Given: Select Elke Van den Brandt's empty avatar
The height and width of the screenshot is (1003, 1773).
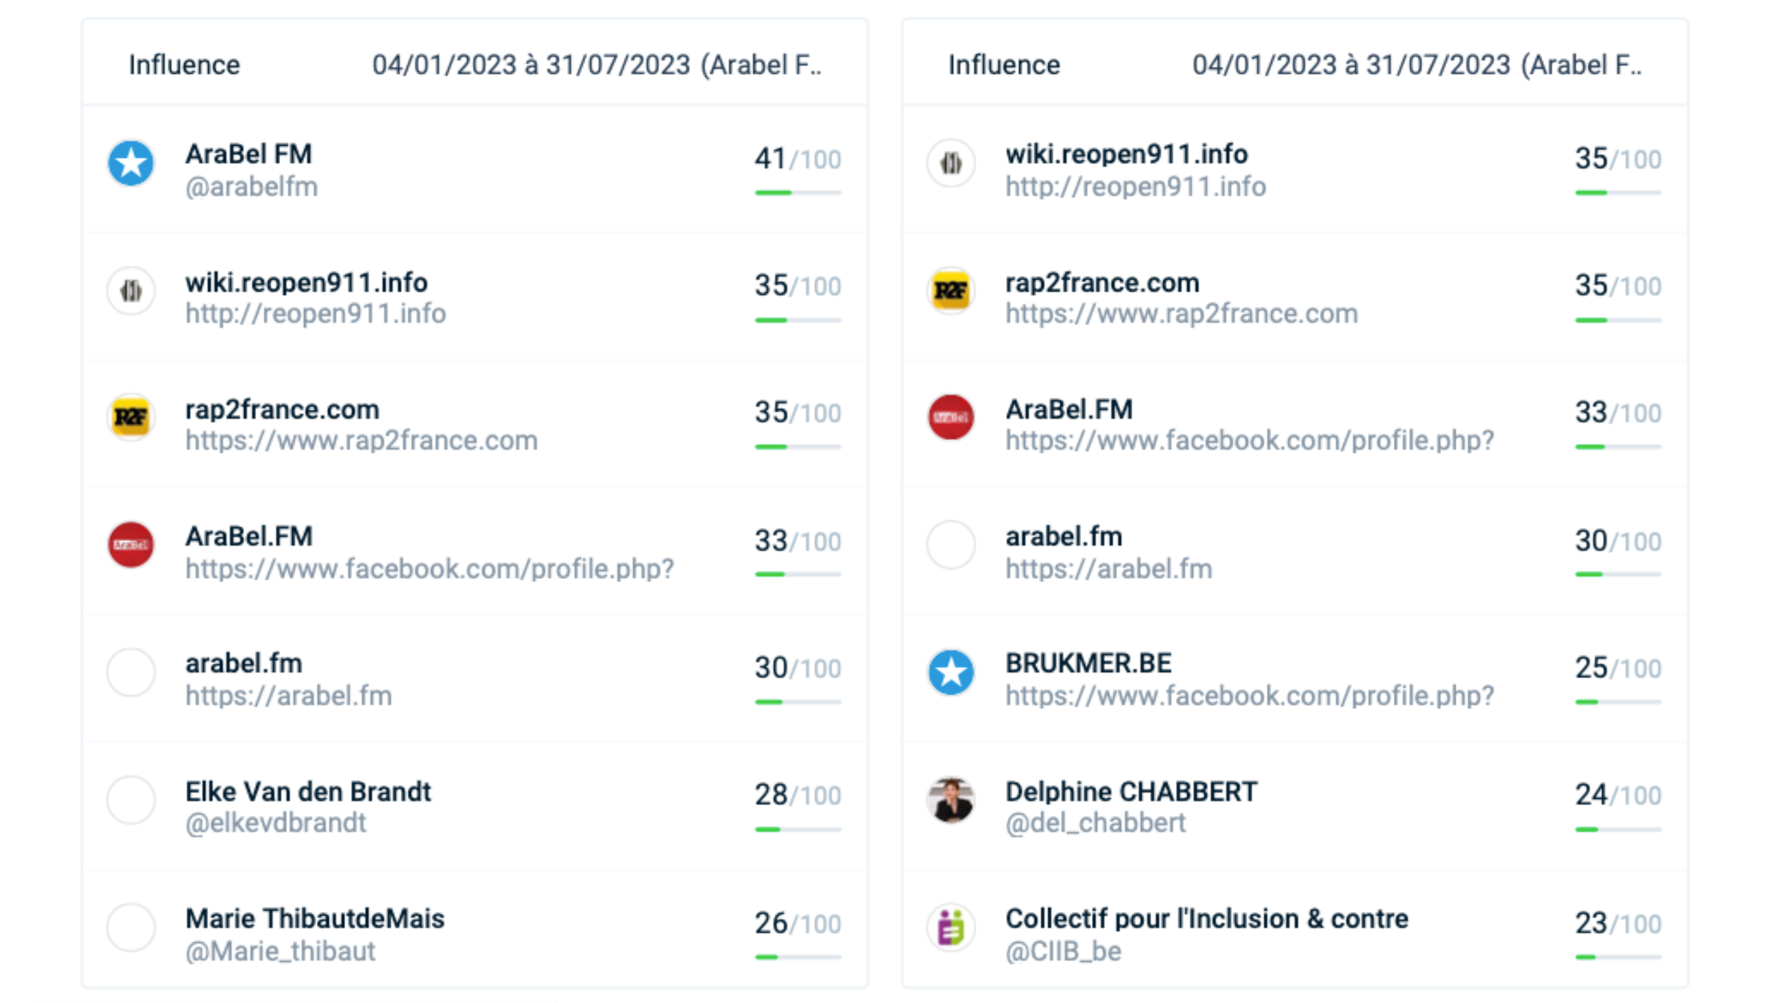Looking at the screenshot, I should point(131,800).
